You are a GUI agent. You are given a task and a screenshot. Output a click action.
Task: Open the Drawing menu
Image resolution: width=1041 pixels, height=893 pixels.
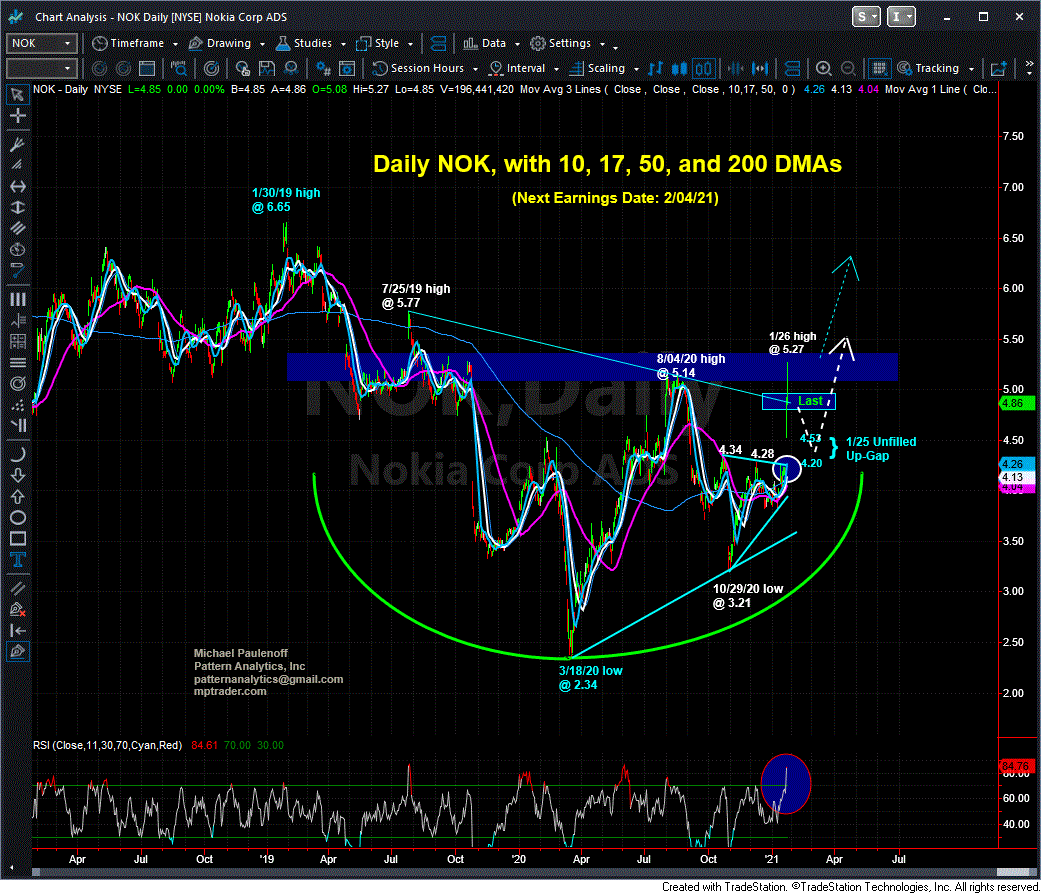[x=220, y=43]
